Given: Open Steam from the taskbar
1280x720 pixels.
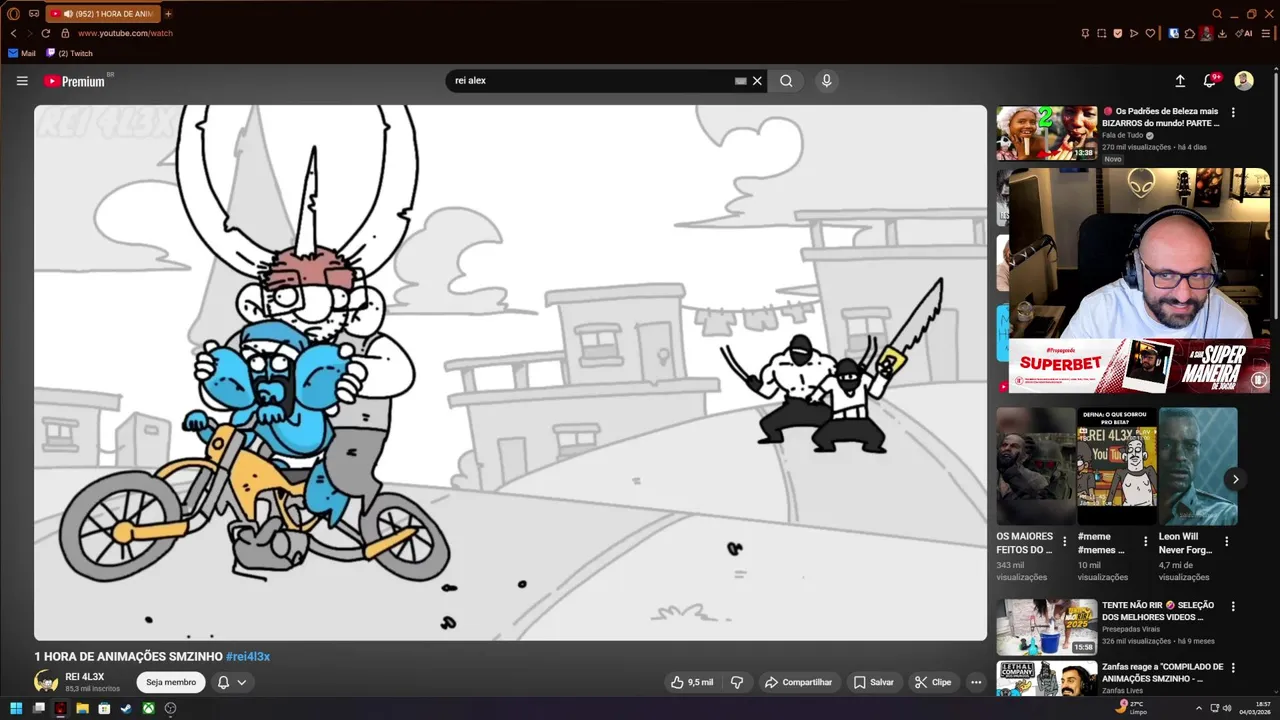Looking at the screenshot, I should click(126, 708).
